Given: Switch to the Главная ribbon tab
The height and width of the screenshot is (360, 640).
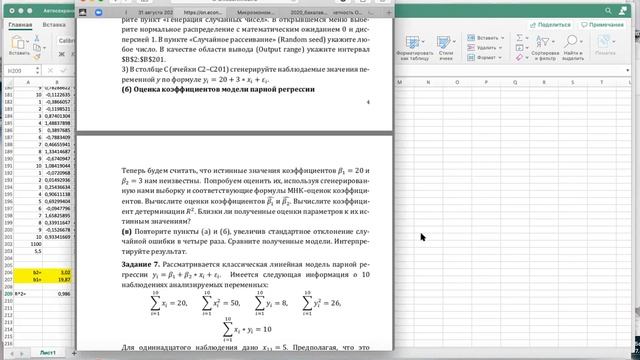Looking at the screenshot, I should tap(20, 25).
